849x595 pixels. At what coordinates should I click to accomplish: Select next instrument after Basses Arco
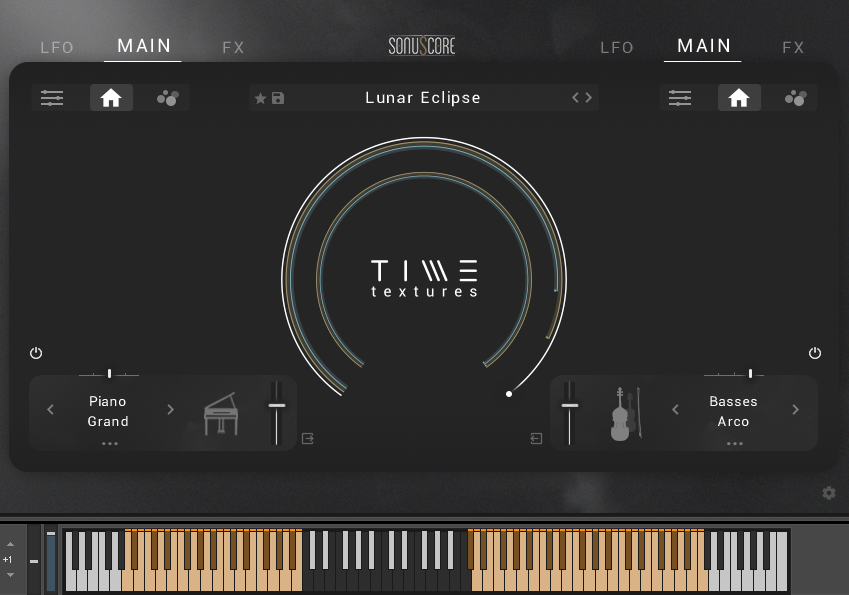click(795, 410)
